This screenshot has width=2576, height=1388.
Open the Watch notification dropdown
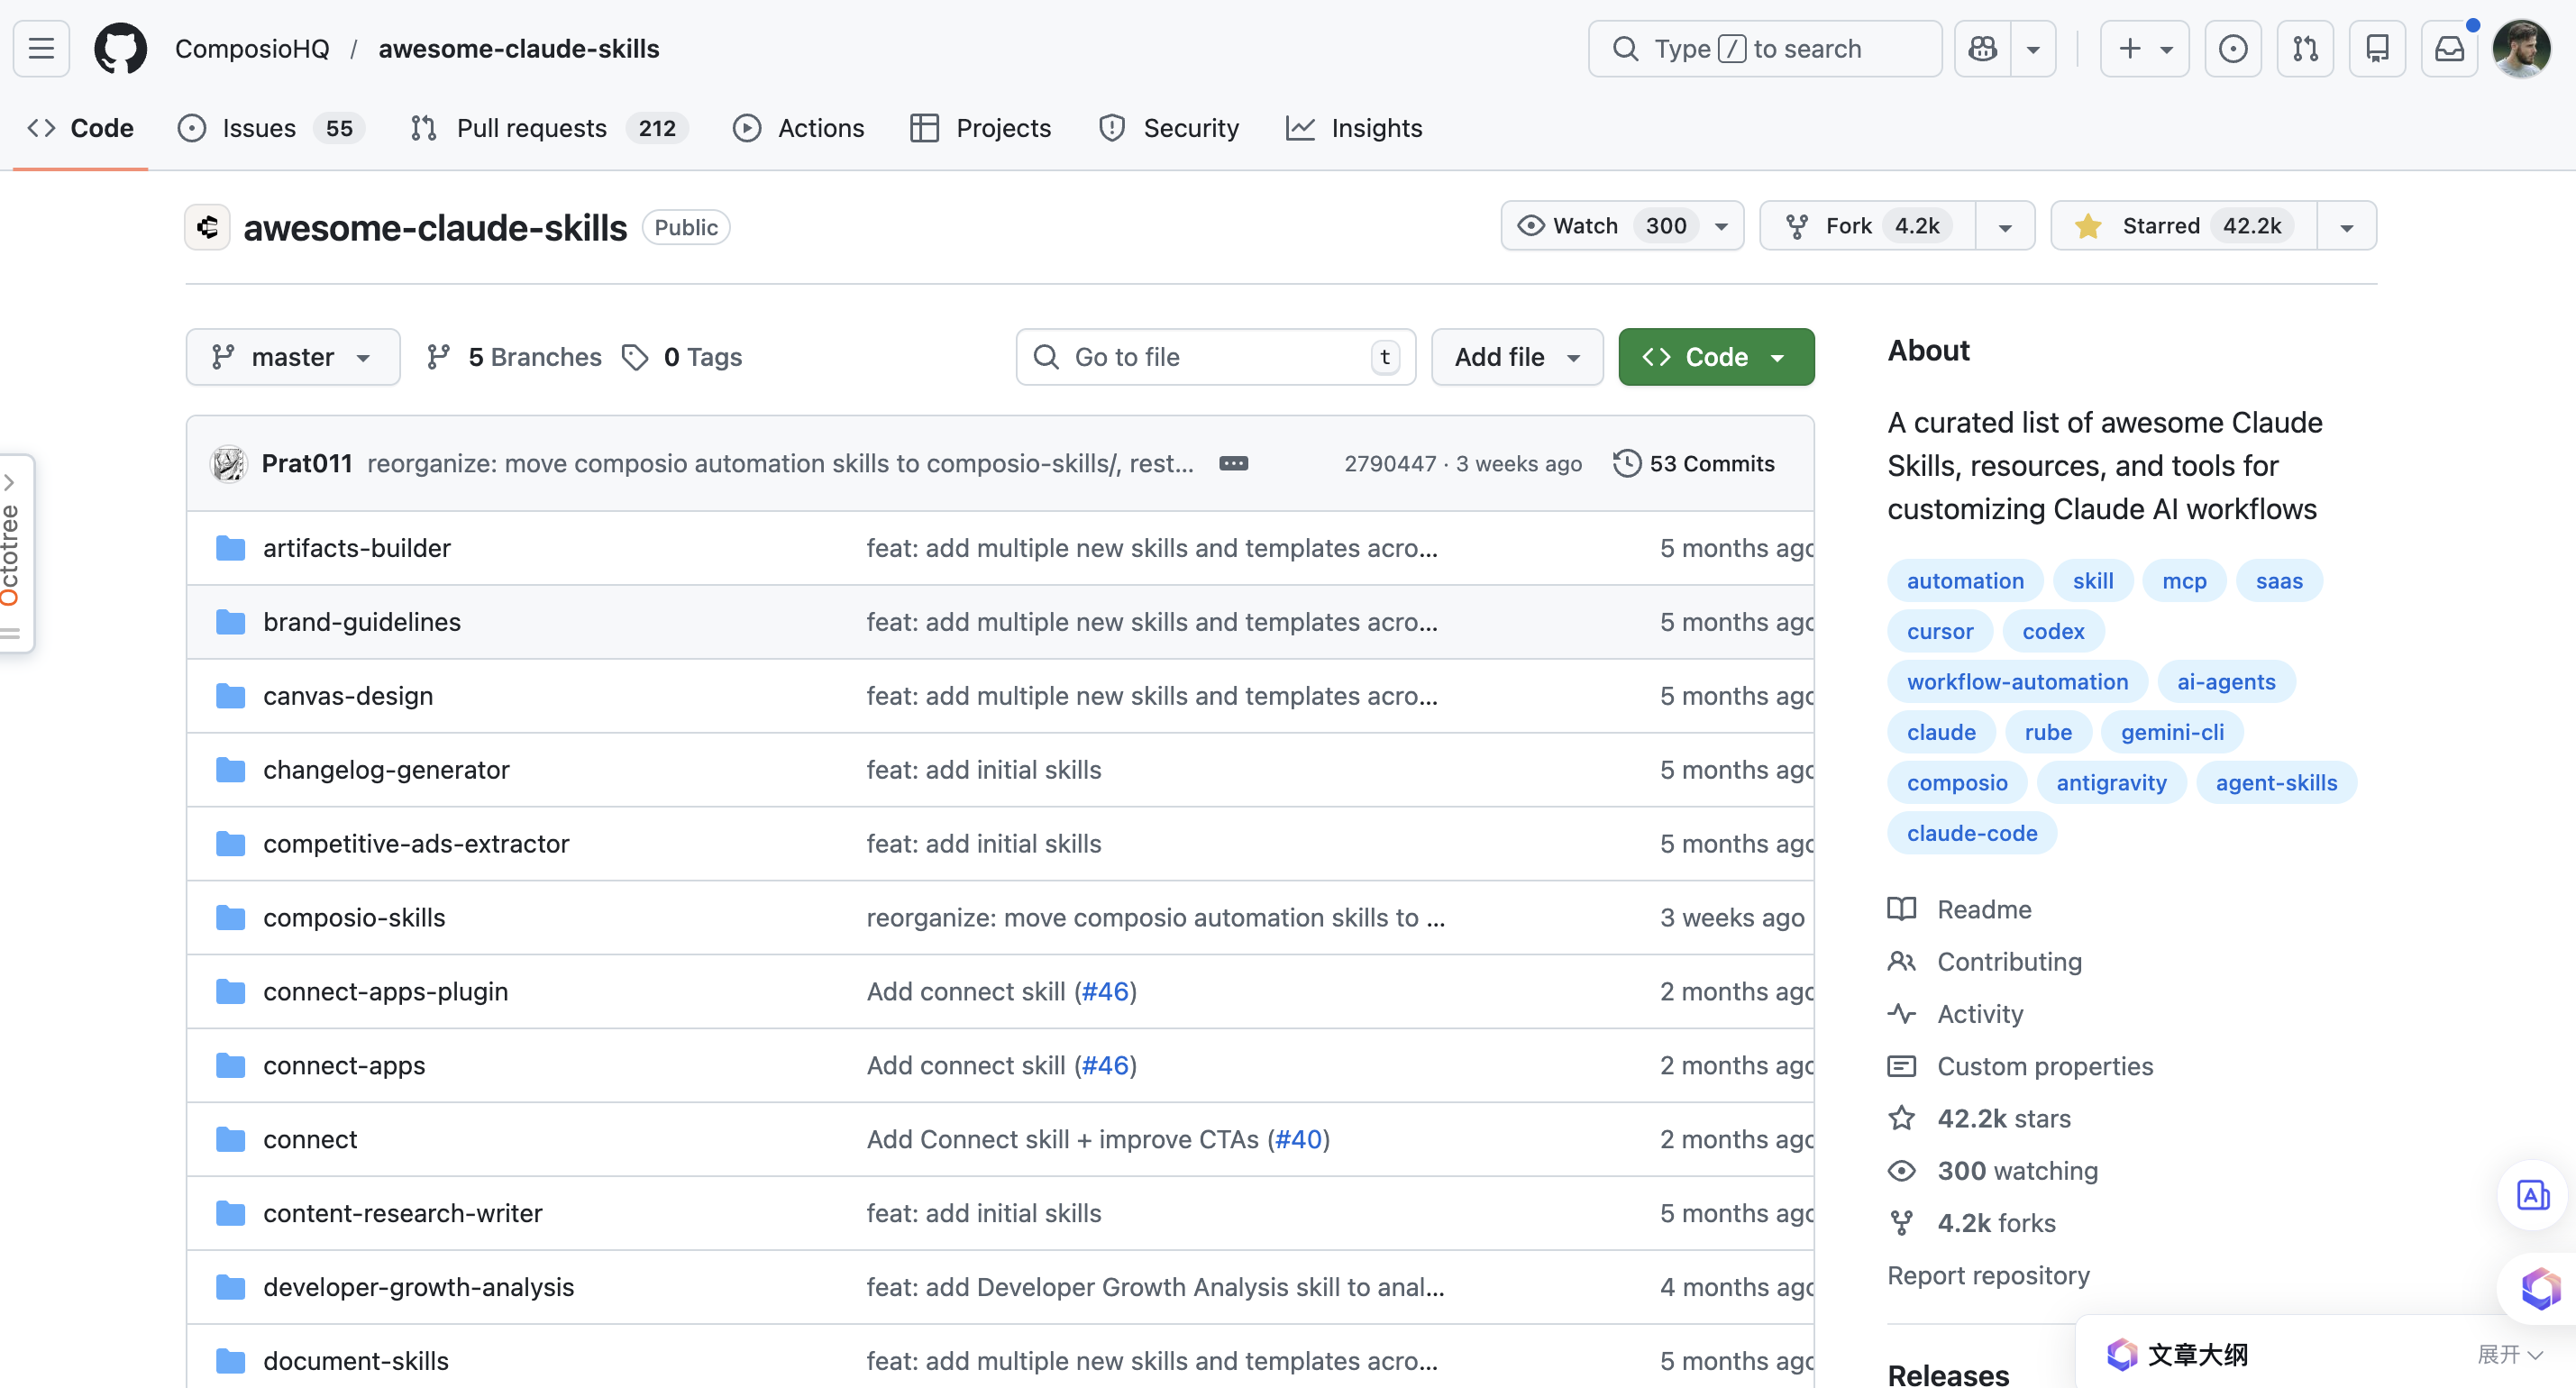[1721, 226]
